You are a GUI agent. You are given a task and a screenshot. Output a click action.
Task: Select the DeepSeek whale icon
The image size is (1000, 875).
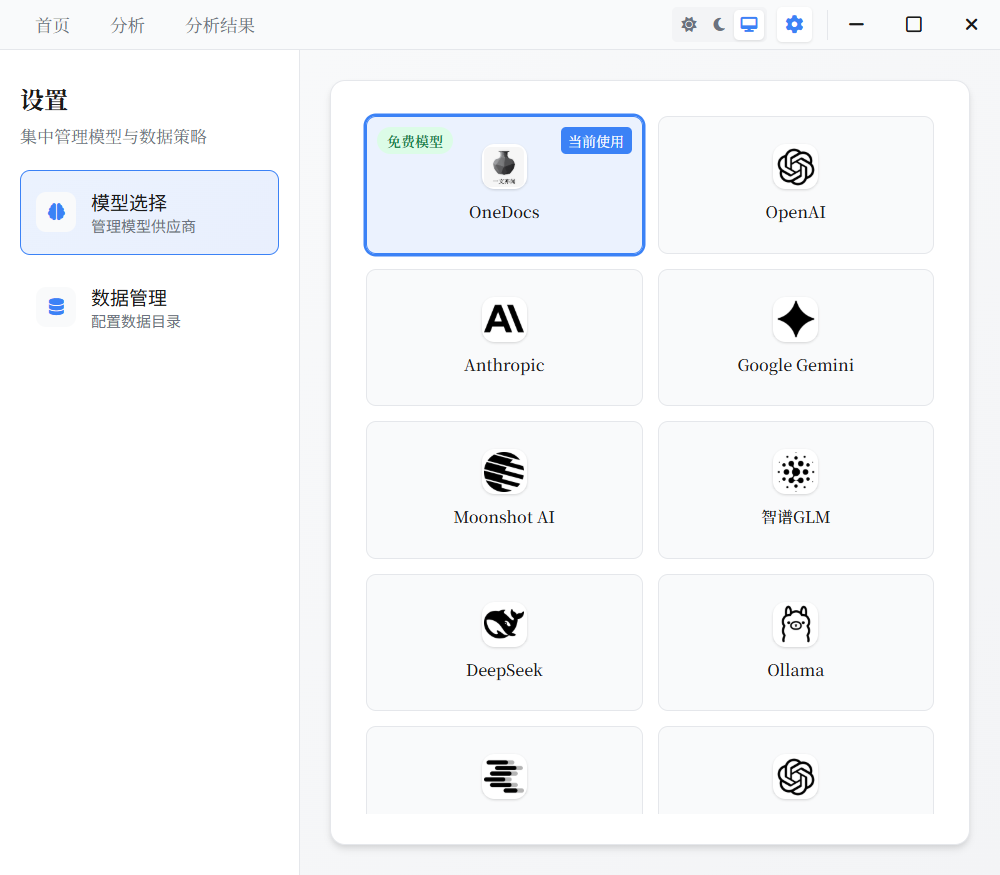pos(504,625)
